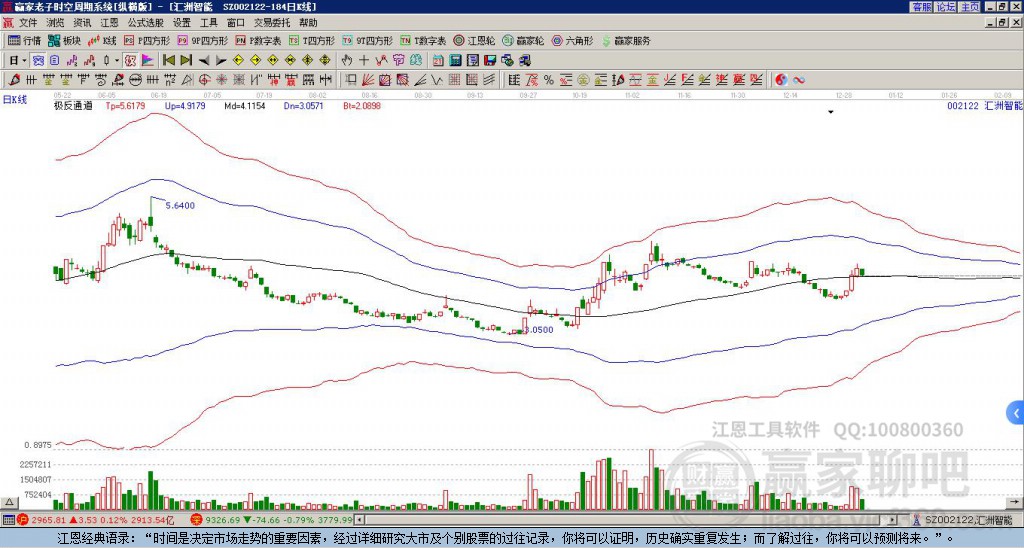Expand the candlestick style dropdown arrow
Screen dimensions: 1024x548
(117, 61)
